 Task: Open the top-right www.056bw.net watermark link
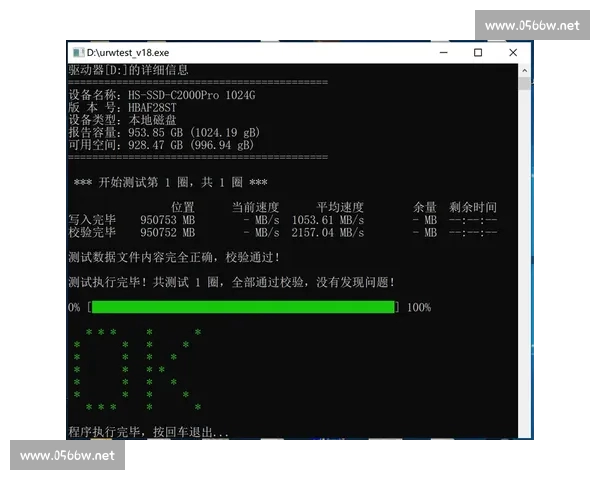[x=531, y=25]
